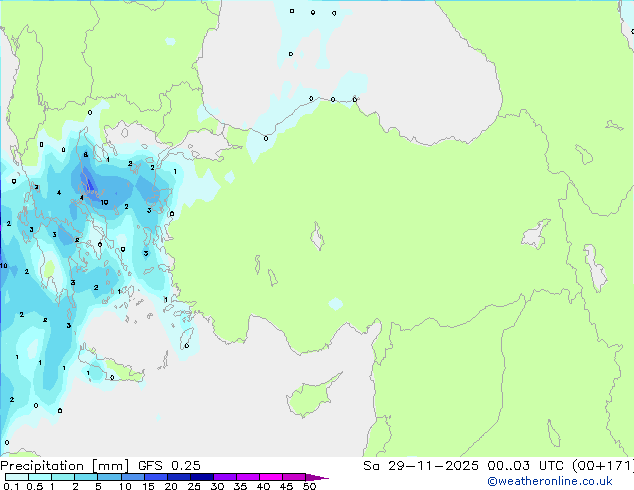Screen dimensions: 634x490
Task: Select the lightest cyan legend color at 0.1
Action: point(14,477)
